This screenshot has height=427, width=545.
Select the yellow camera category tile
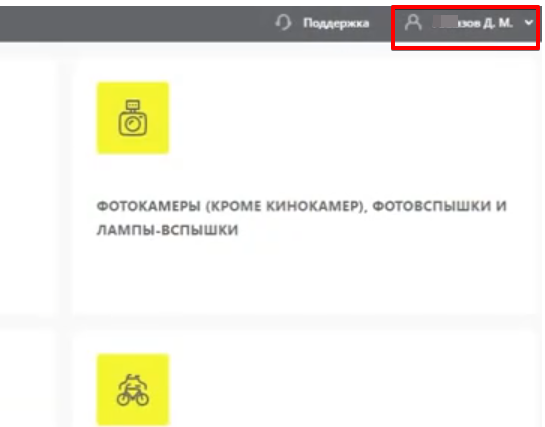click(x=133, y=118)
